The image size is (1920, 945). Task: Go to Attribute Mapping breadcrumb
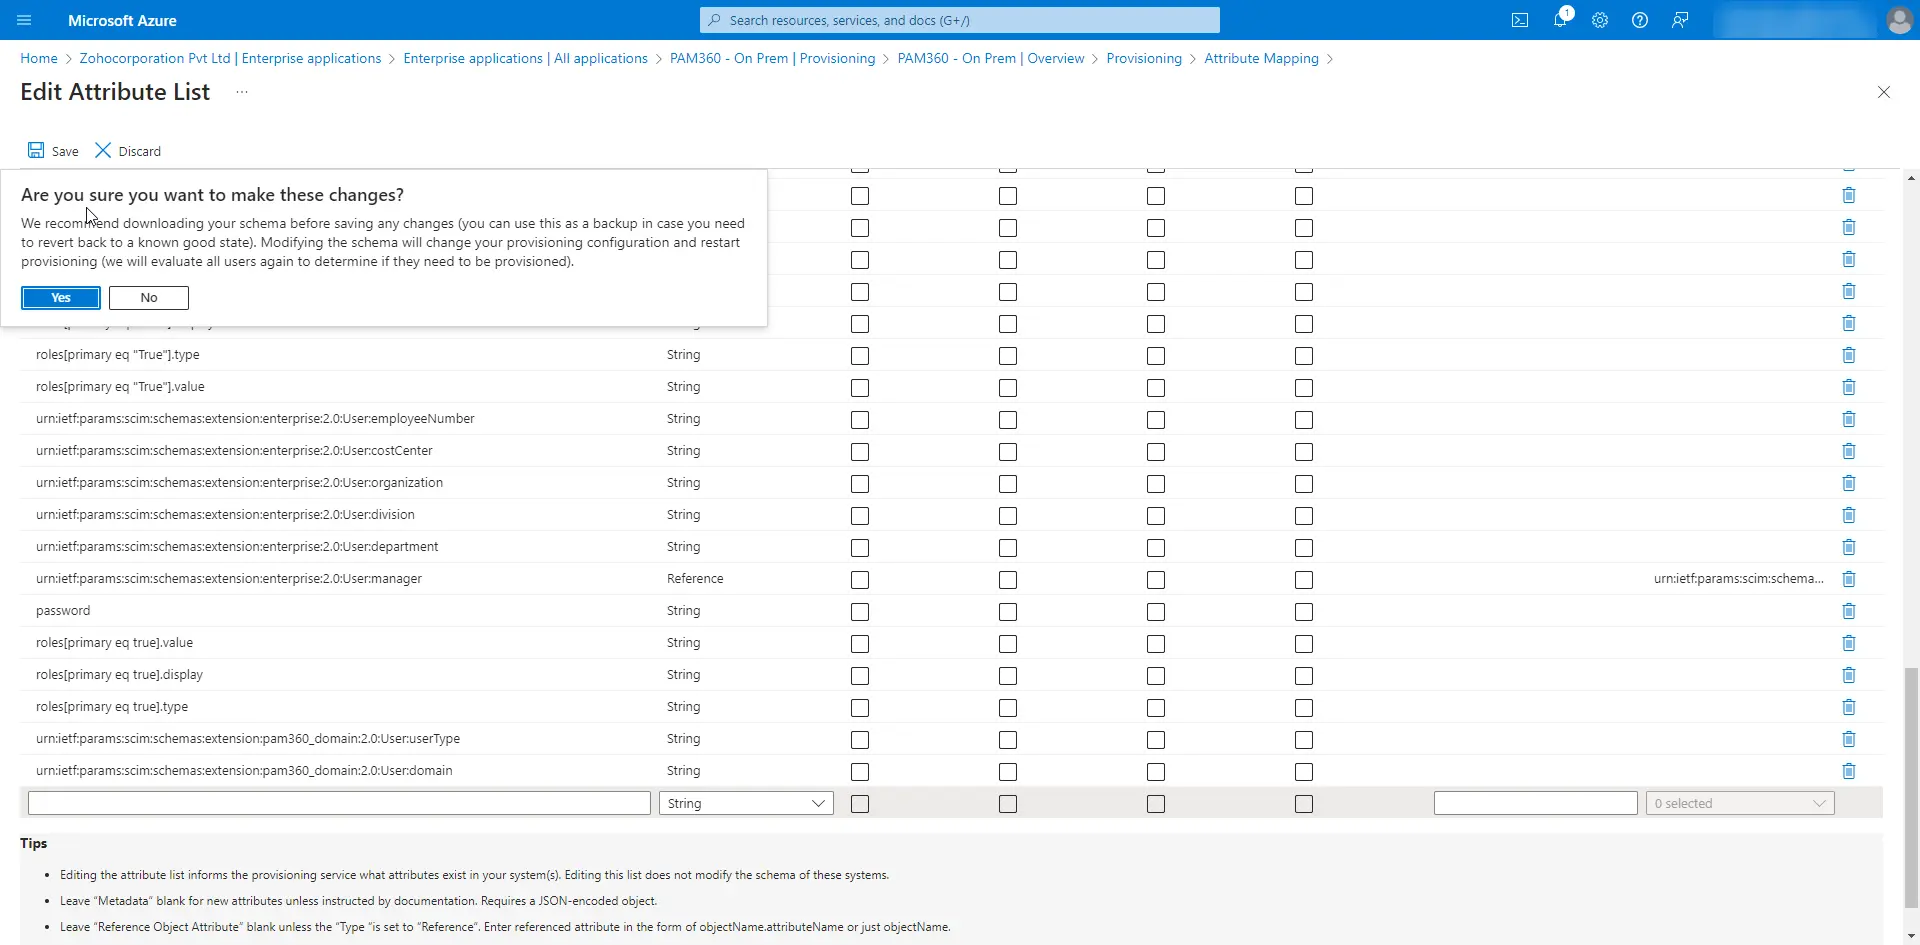tap(1261, 58)
